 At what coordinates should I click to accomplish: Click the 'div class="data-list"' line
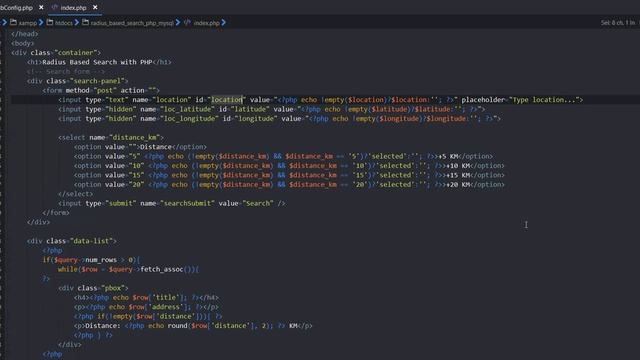click(x=71, y=241)
